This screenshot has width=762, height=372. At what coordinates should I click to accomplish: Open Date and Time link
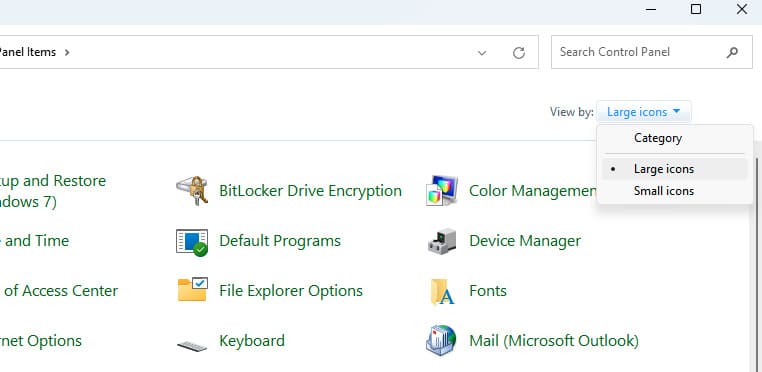click(35, 241)
